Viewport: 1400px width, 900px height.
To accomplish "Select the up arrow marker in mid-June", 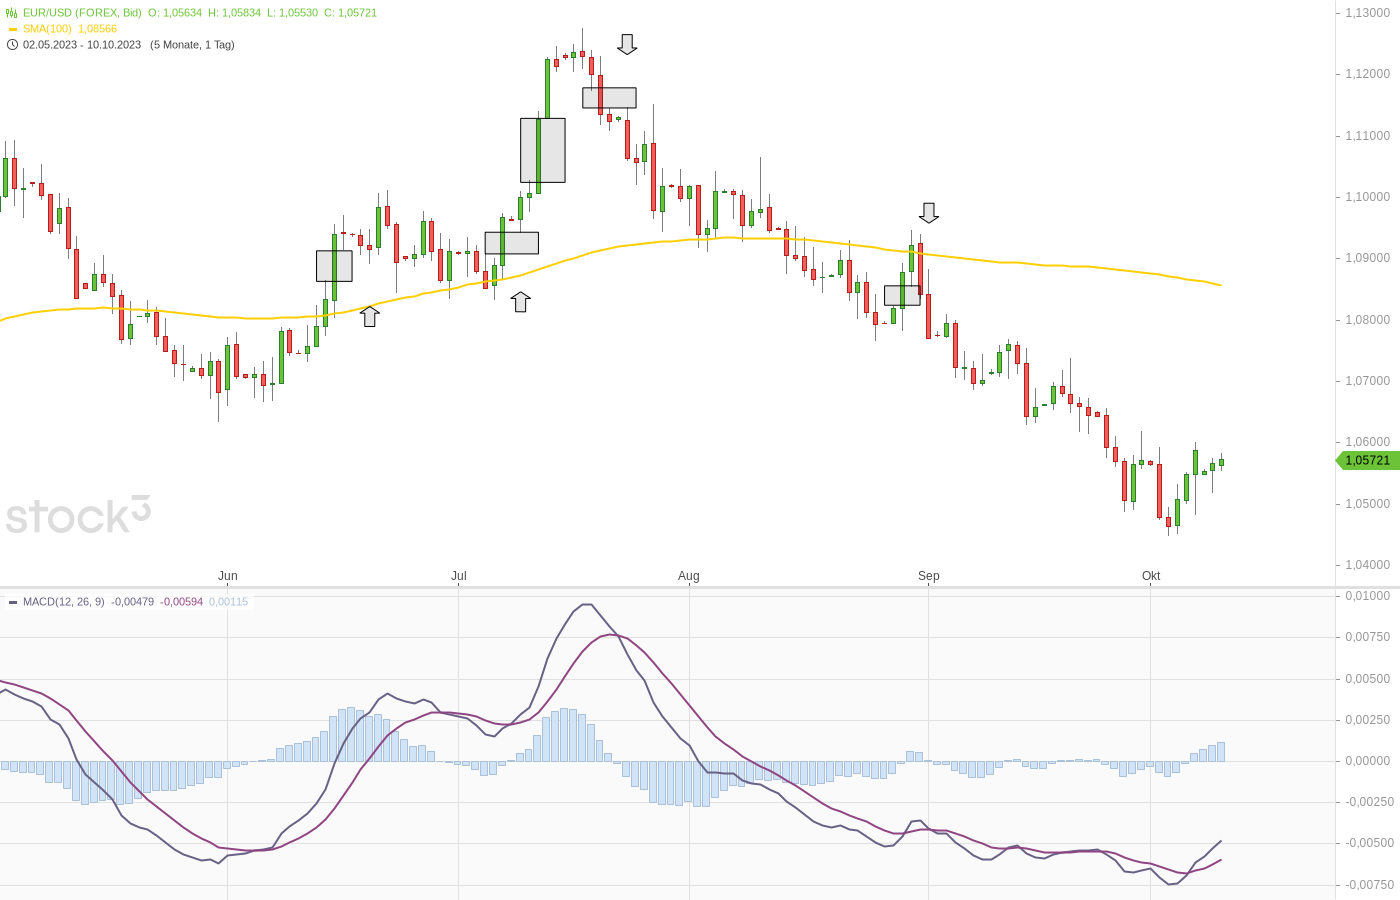I will [370, 316].
